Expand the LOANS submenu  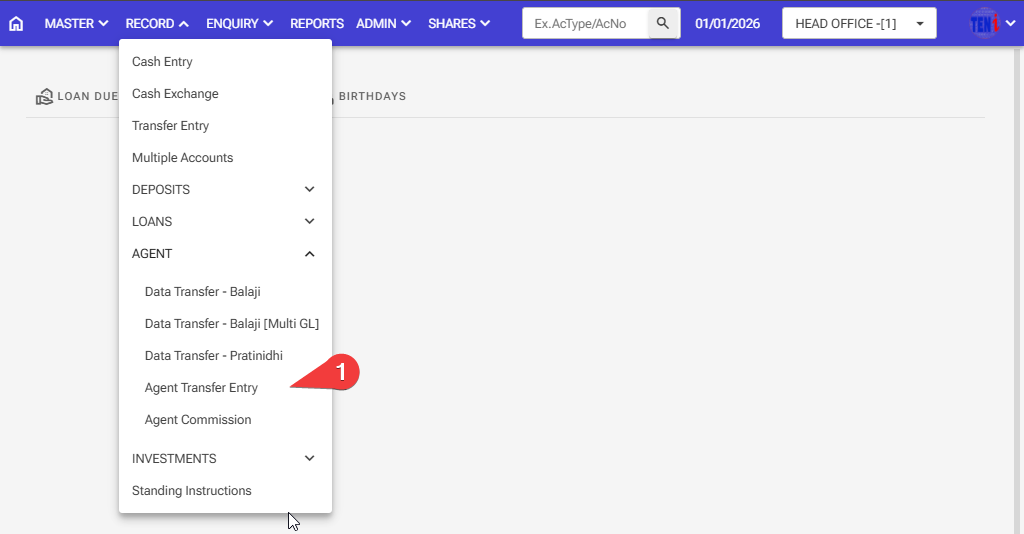225,222
